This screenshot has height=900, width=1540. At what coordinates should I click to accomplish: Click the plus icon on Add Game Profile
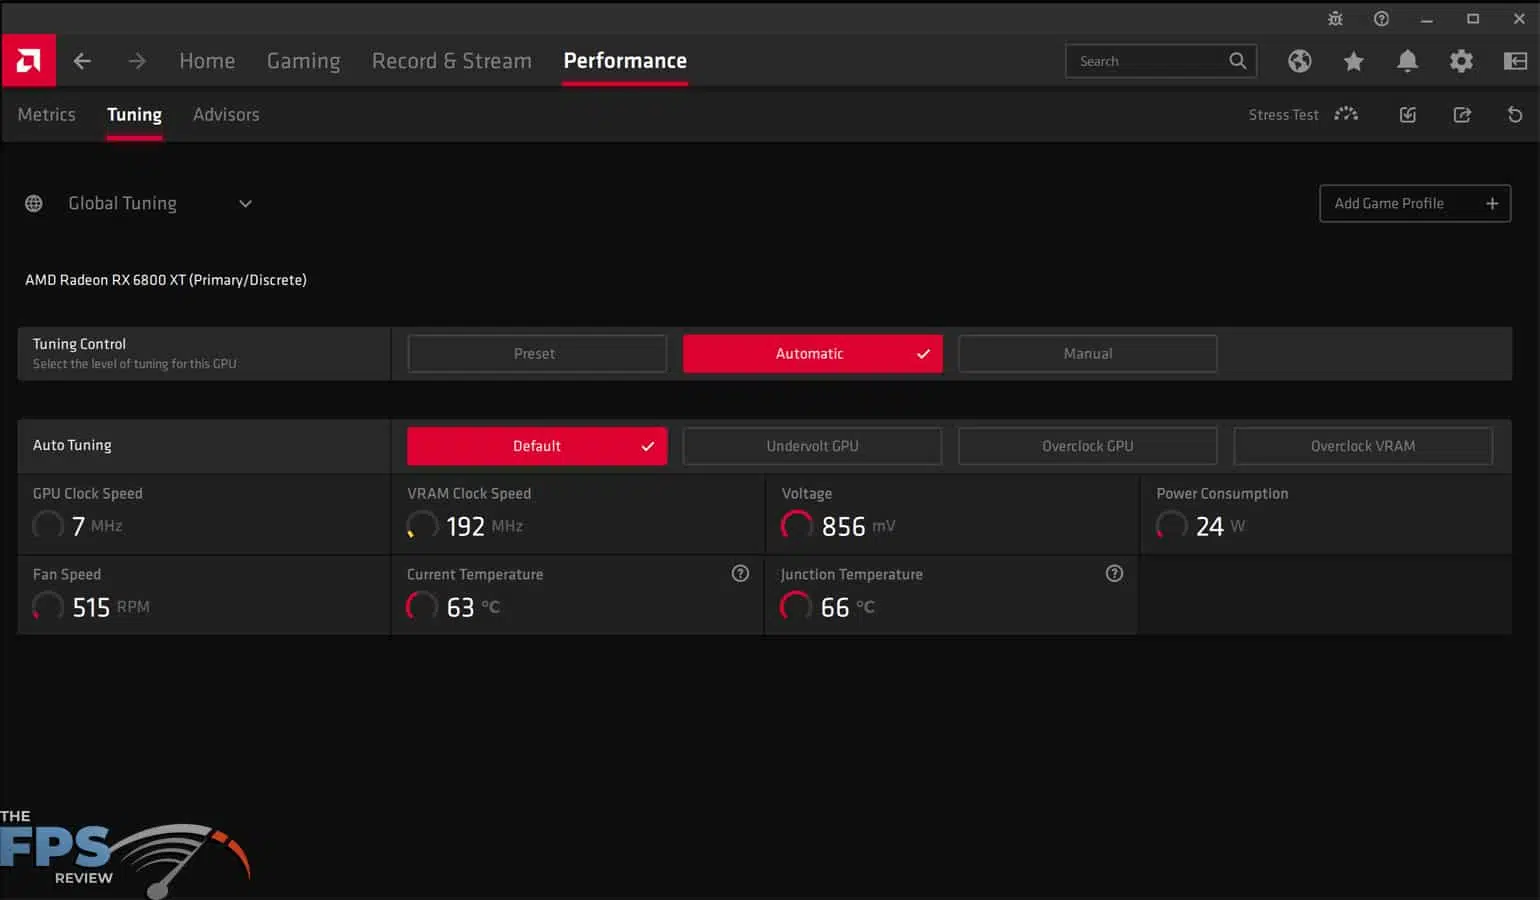[1492, 203]
